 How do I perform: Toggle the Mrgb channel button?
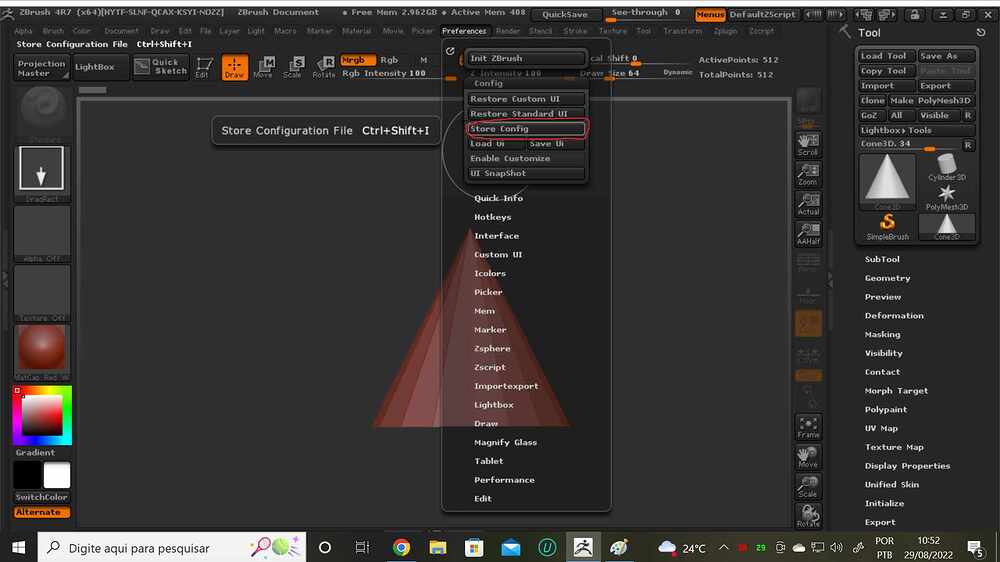pos(357,60)
